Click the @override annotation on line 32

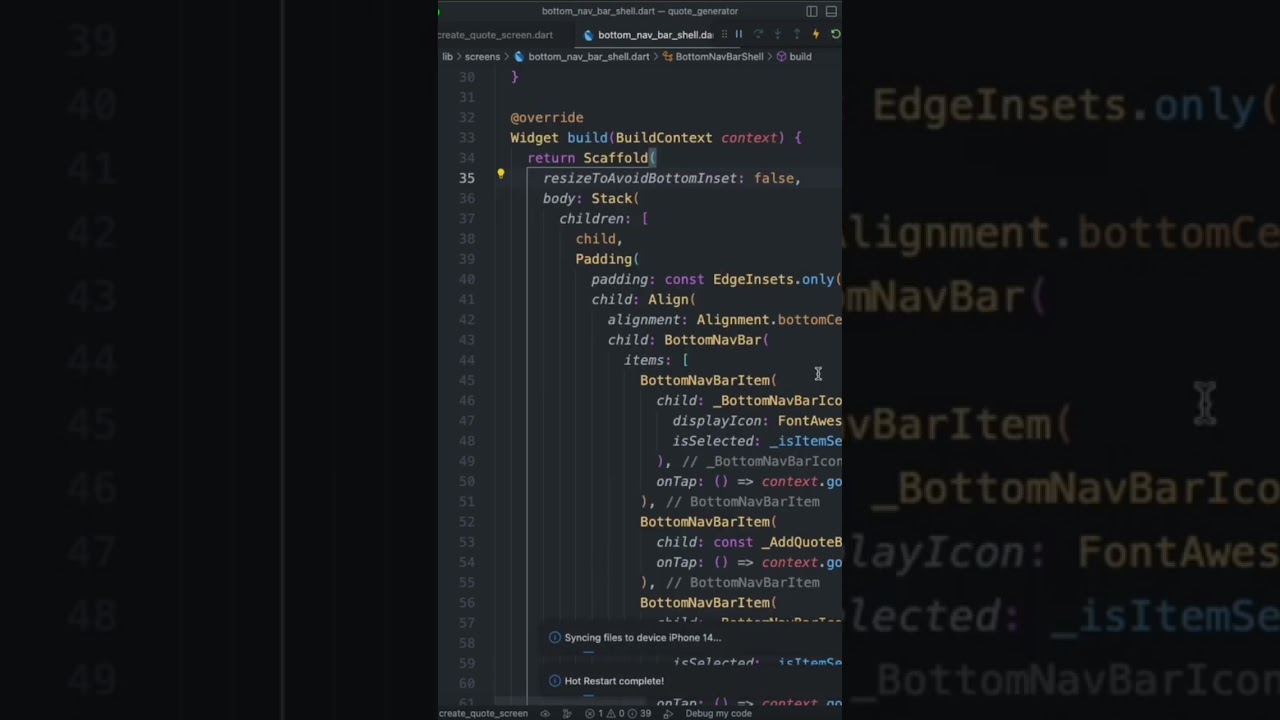point(547,117)
